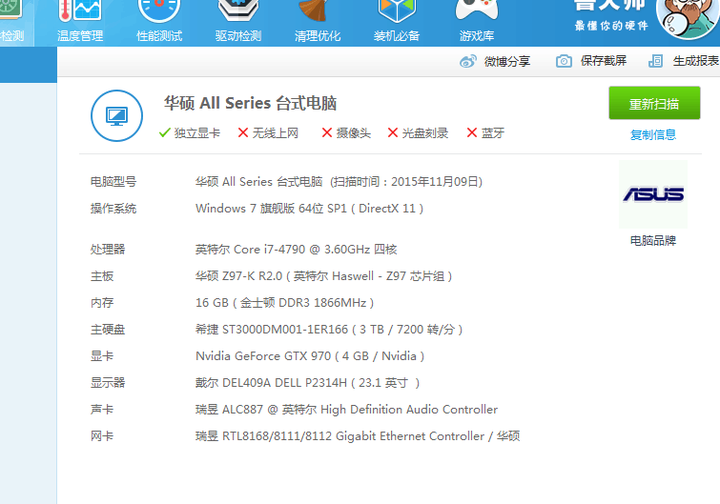Image resolution: width=720 pixels, height=504 pixels.
Task: Click the 主硬盘 row label
Action: pyautogui.click(x=107, y=330)
